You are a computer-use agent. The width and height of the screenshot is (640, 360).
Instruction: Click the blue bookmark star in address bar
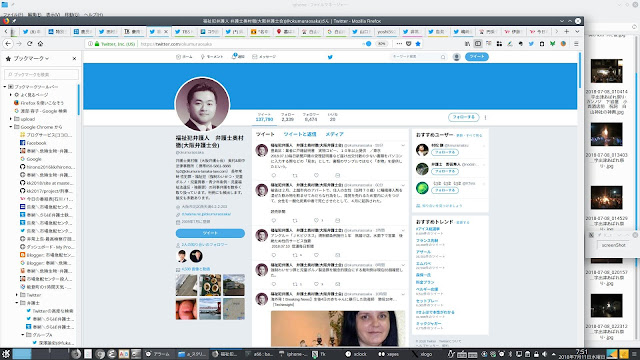click(x=418, y=44)
